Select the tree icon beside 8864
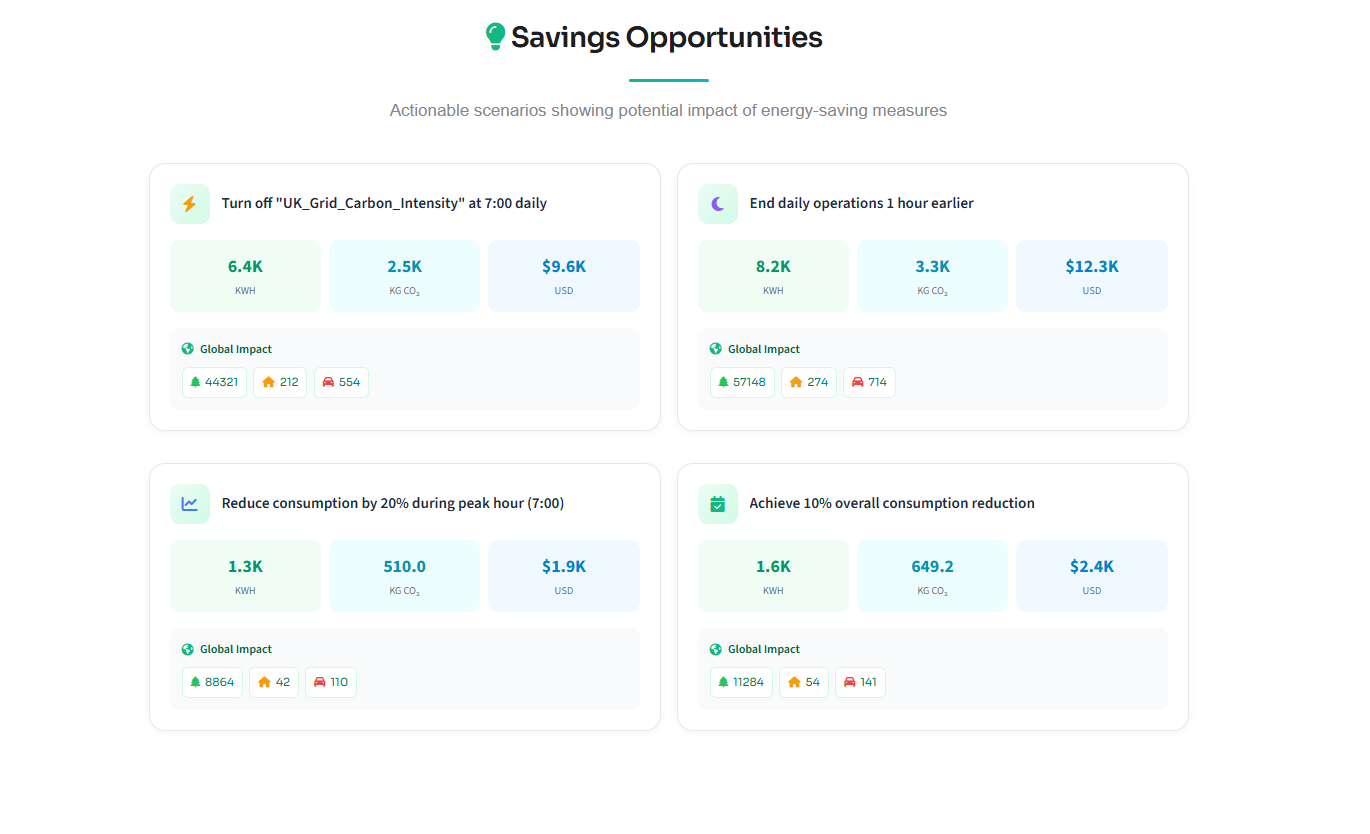The image size is (1370, 834). coord(196,682)
